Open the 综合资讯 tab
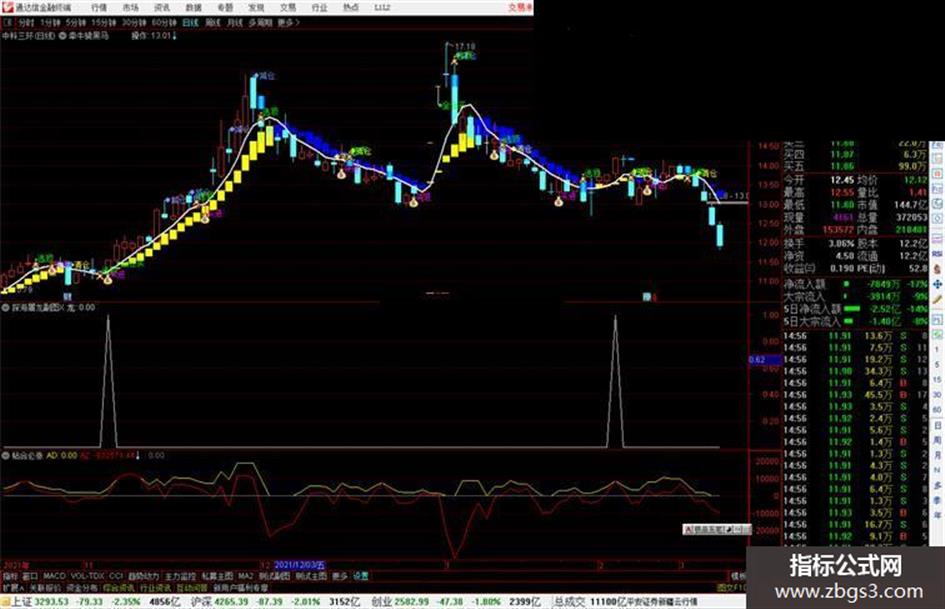 click(119, 587)
